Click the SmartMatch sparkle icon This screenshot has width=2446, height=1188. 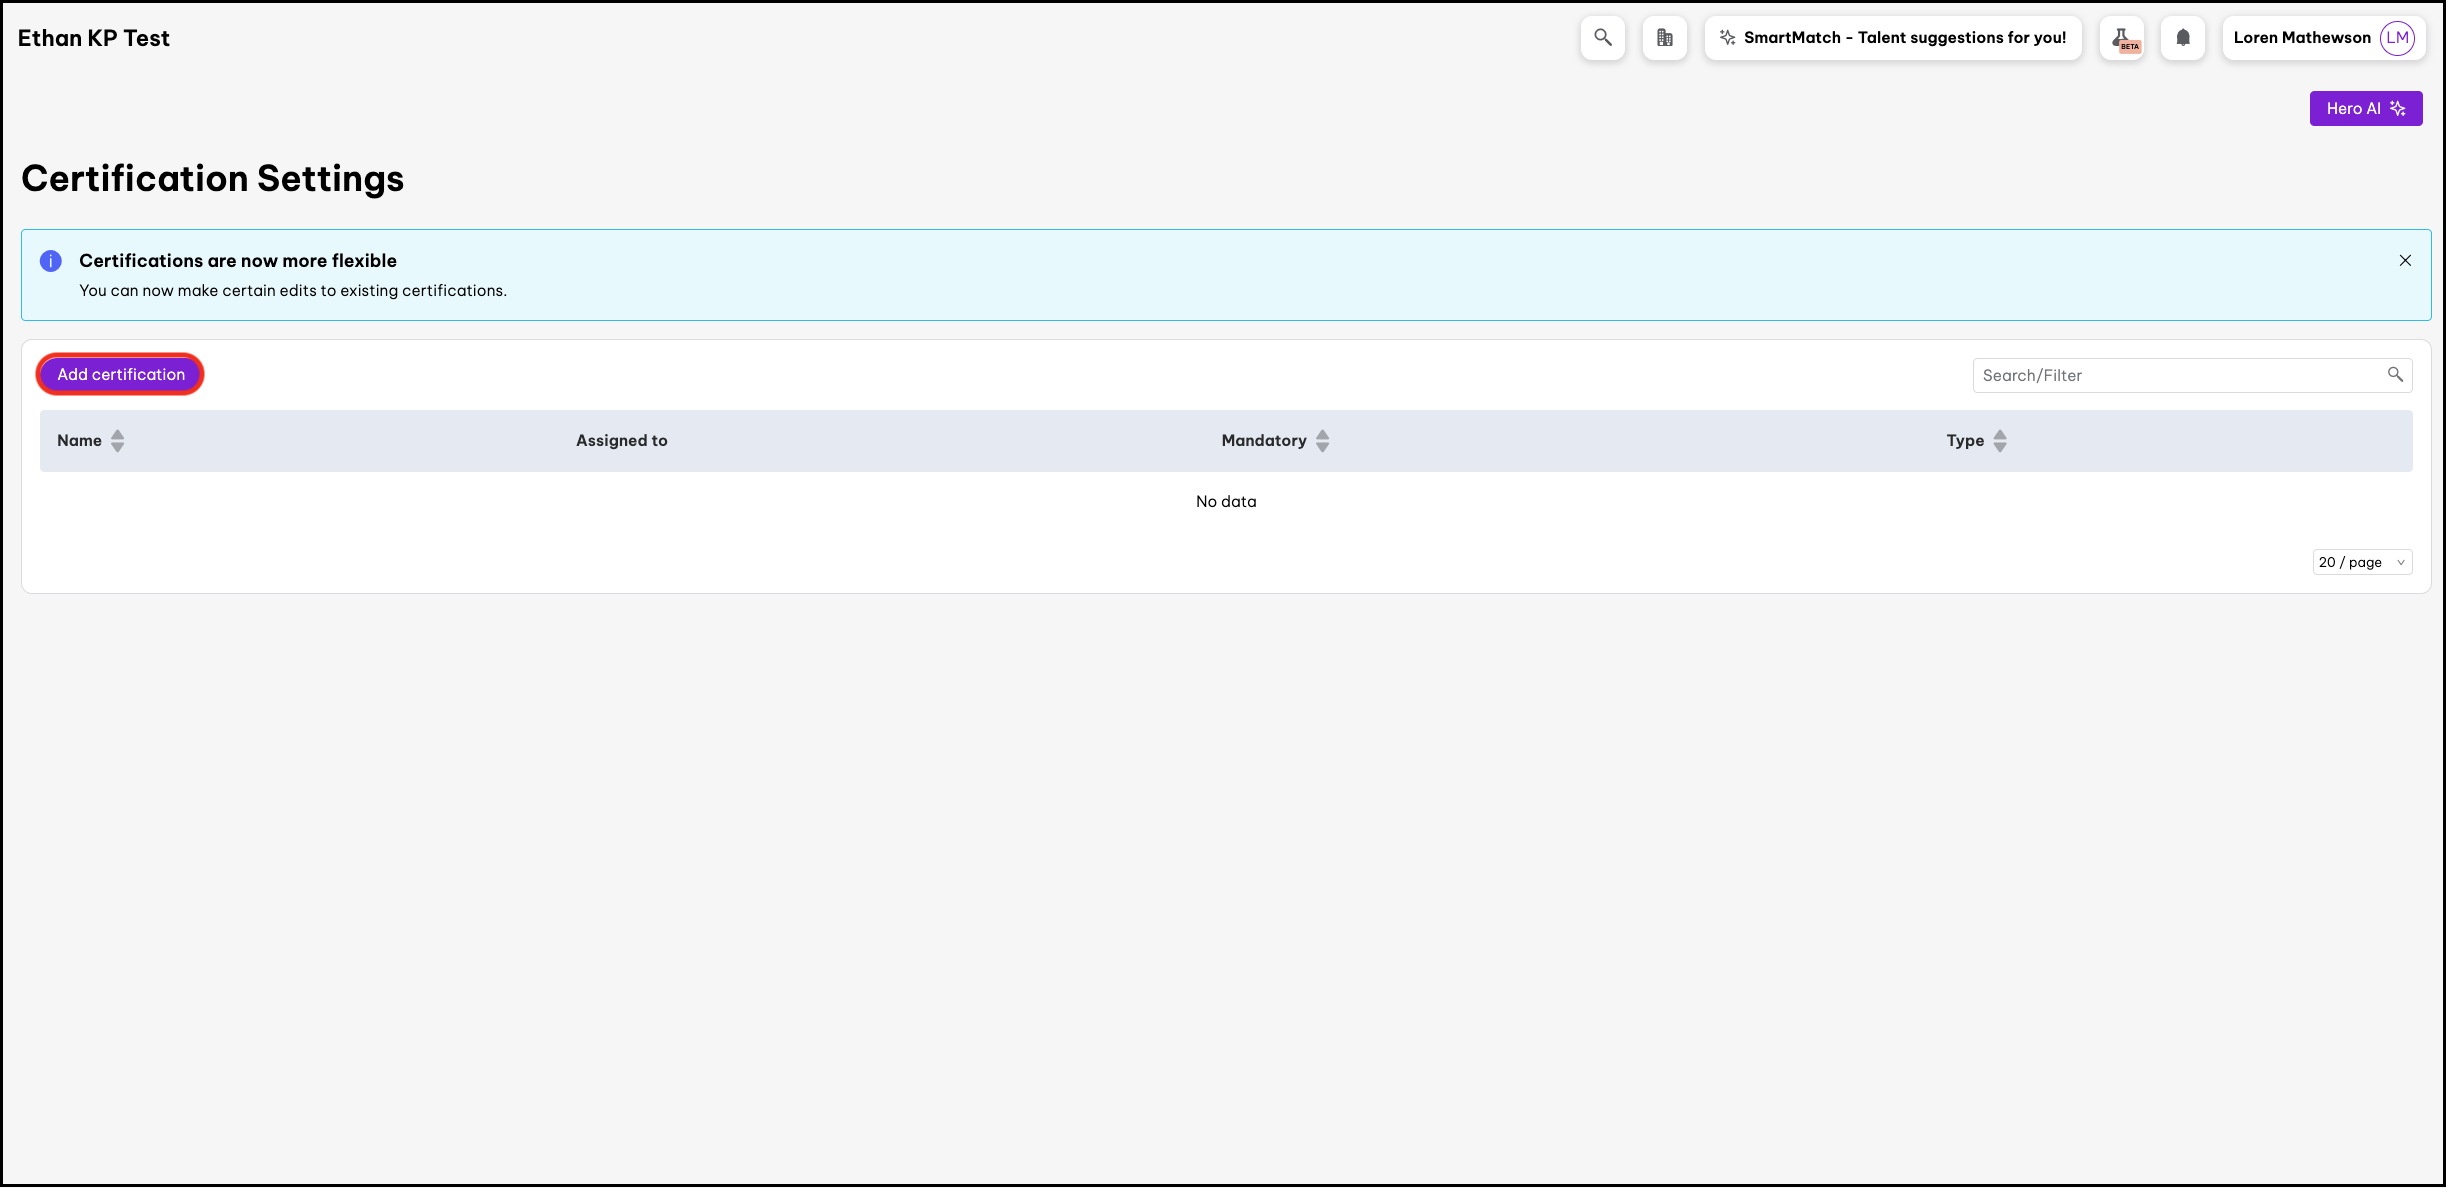point(1727,38)
